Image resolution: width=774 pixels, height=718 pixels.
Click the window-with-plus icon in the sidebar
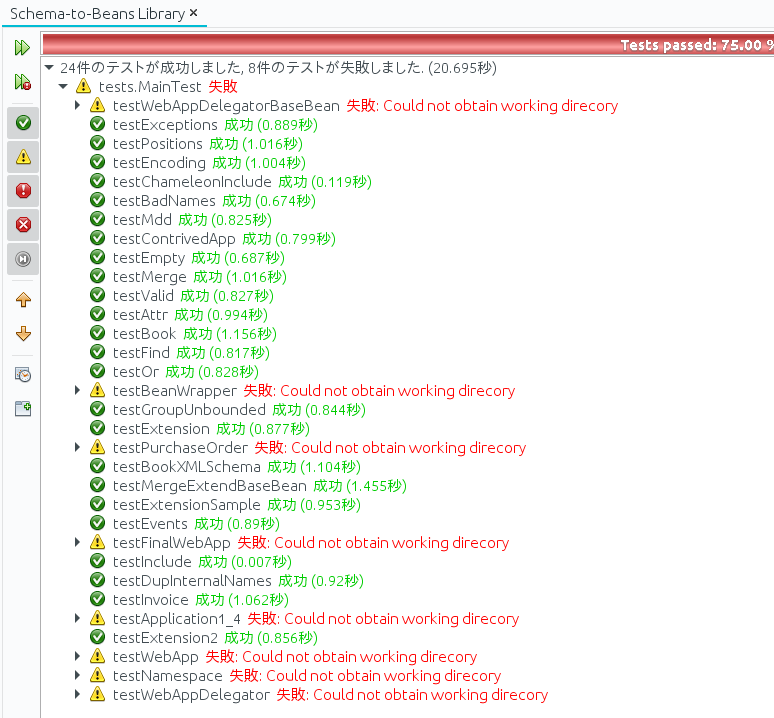[23, 409]
